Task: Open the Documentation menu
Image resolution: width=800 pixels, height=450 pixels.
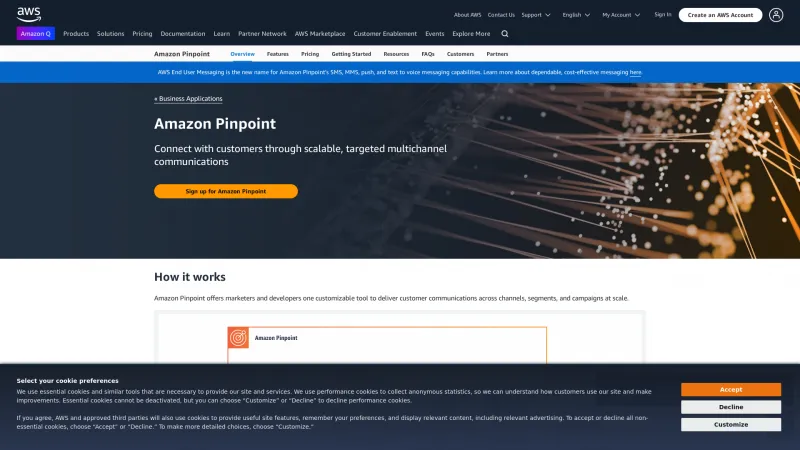Action: click(183, 34)
